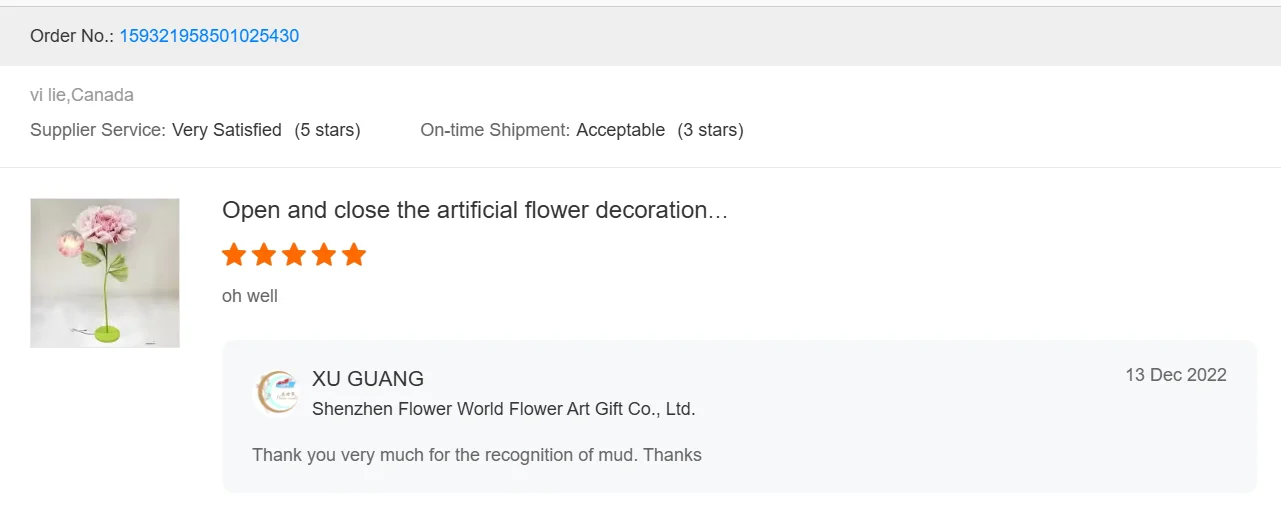Image resolution: width=1281 pixels, height=522 pixels.
Task: Click the 13 Dec 2022 reply date
Action: (x=1175, y=375)
